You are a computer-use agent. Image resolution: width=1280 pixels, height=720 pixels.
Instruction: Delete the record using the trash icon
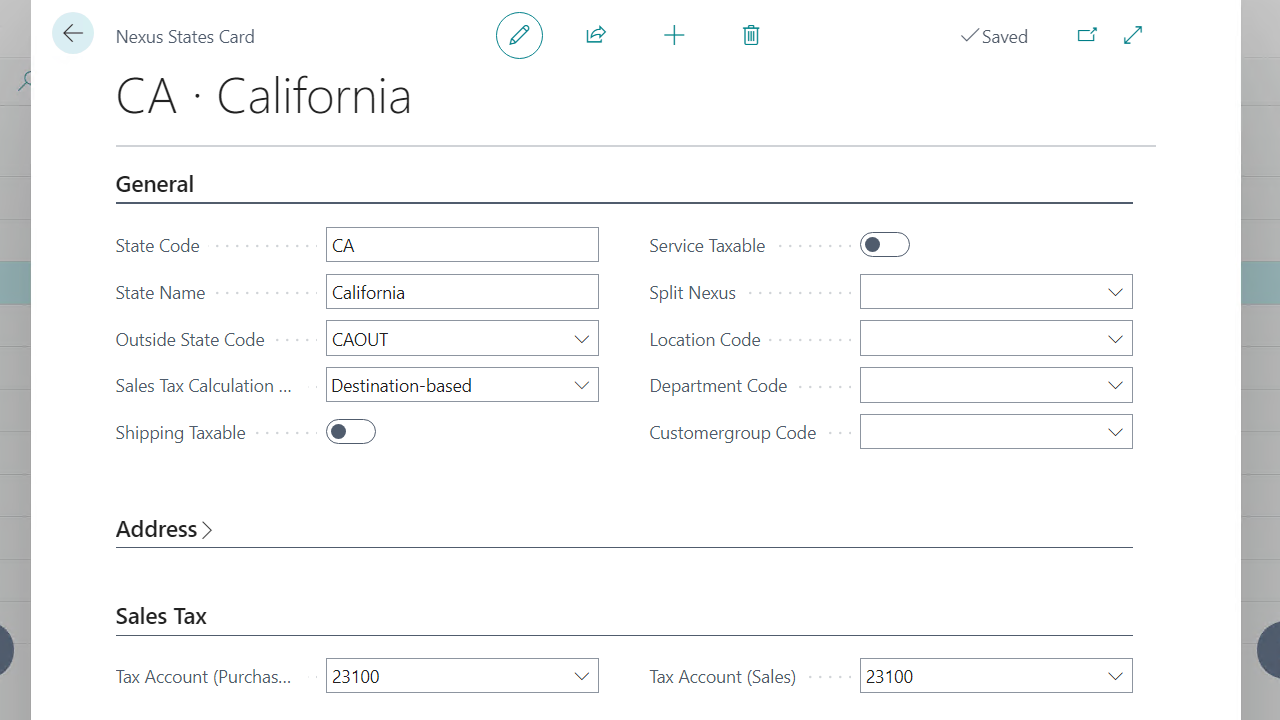[751, 35]
